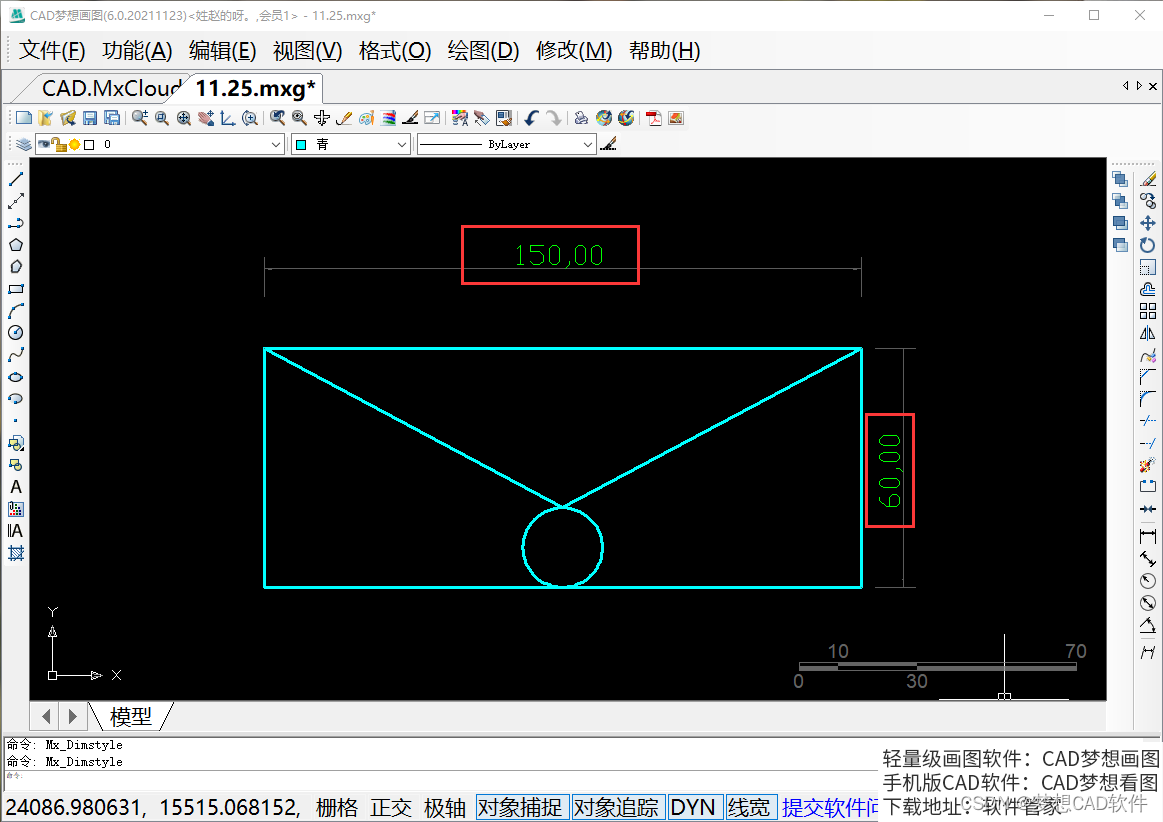
Task: Toggle 正交 ortho mode
Action: point(391,807)
